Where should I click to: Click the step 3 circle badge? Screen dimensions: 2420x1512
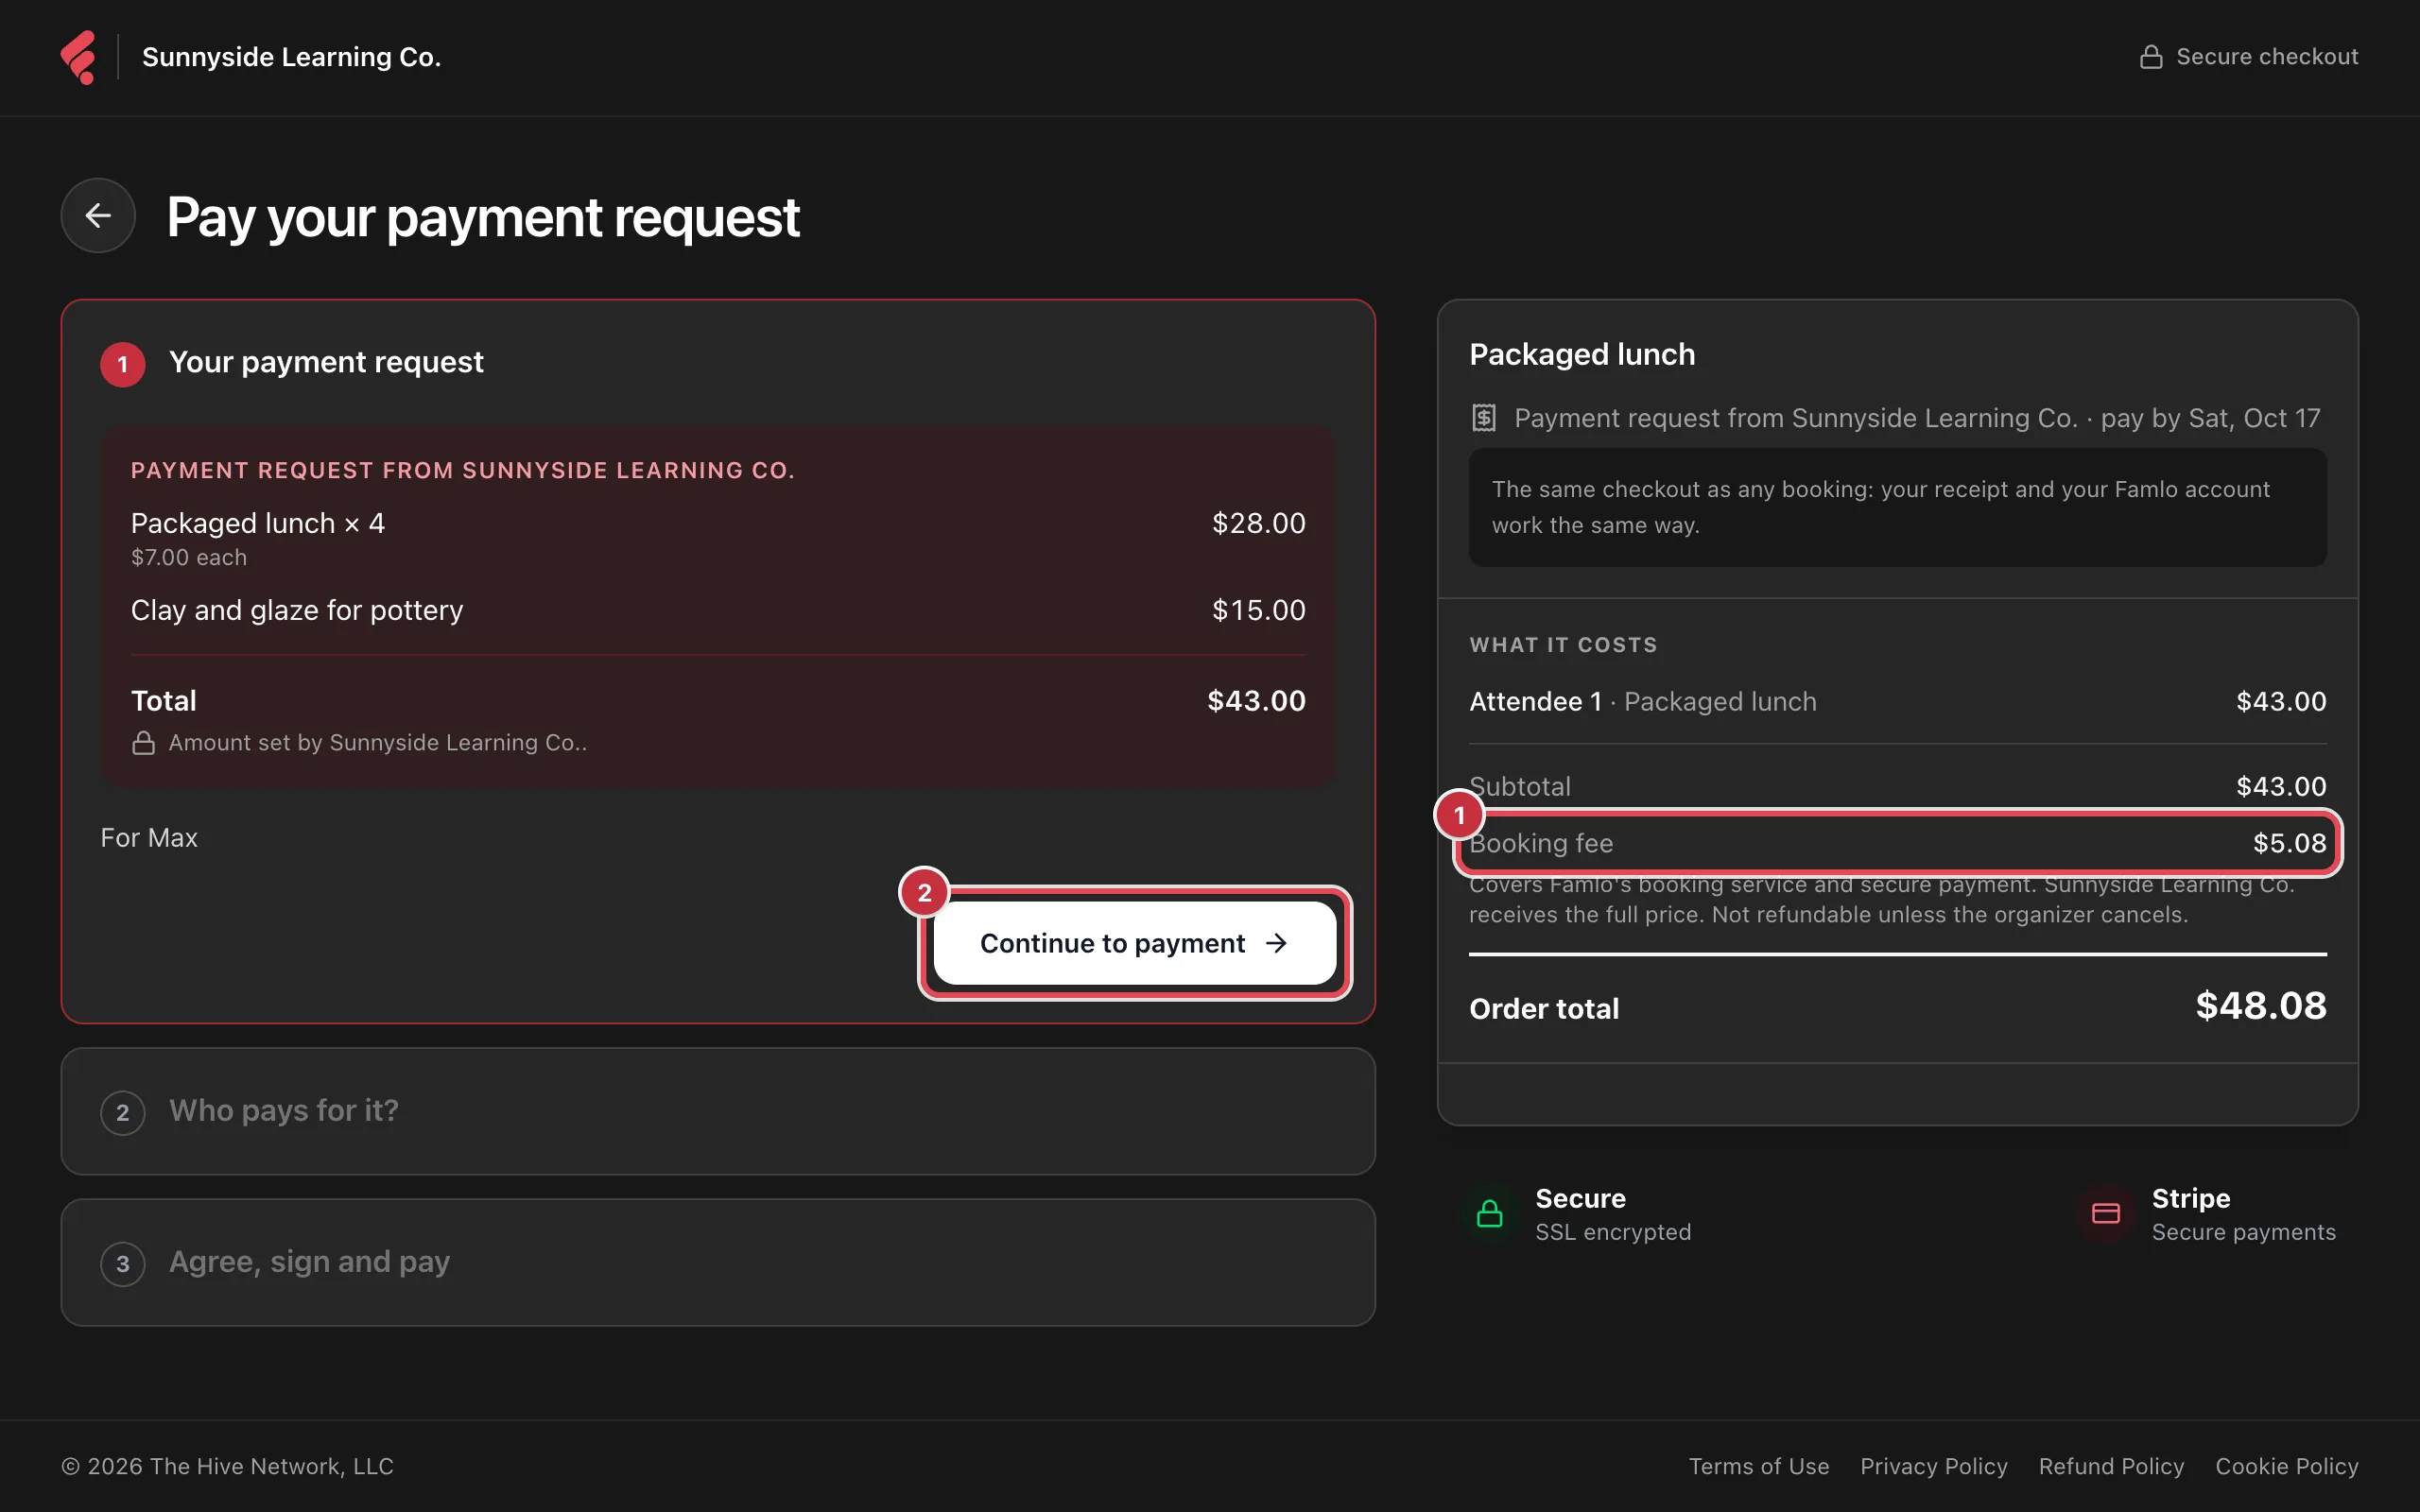click(x=123, y=1263)
